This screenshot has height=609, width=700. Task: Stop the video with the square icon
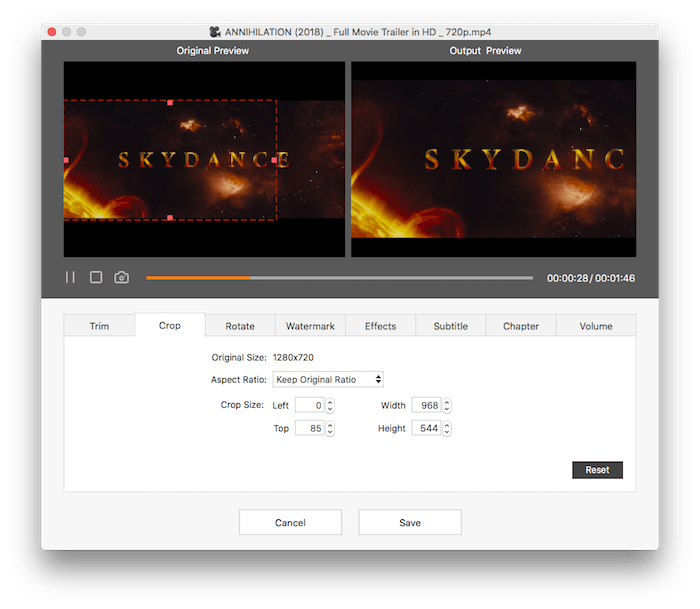pyautogui.click(x=96, y=277)
